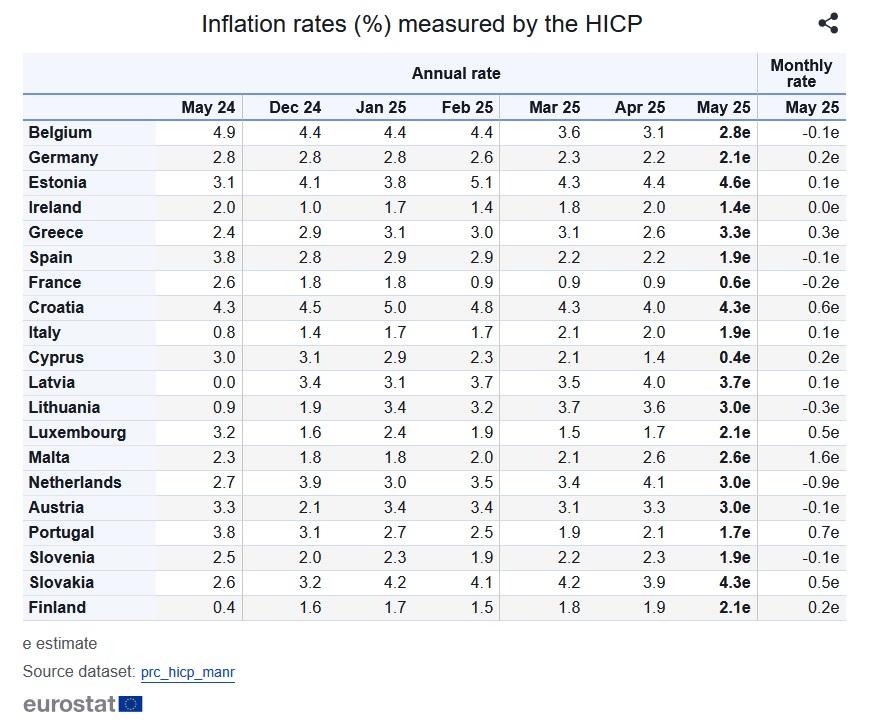Click the Monthly rate header
The image size is (892, 720).
[801, 73]
